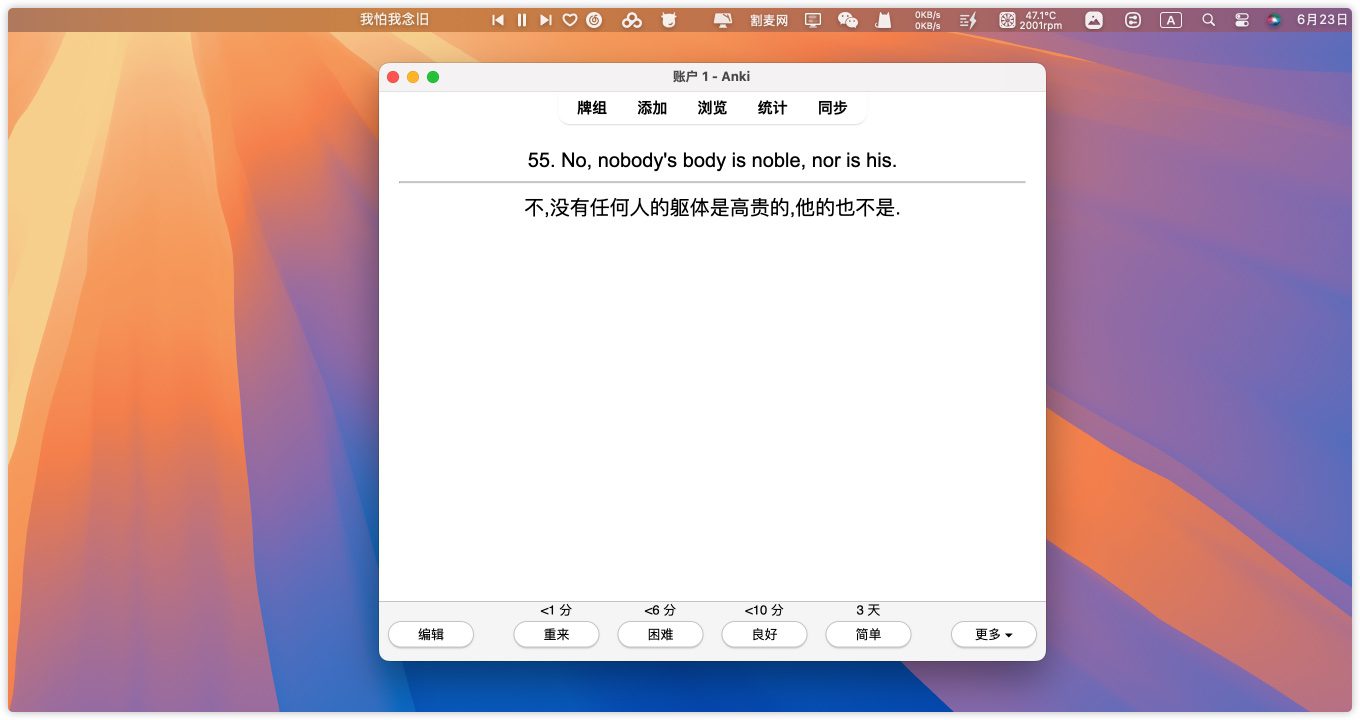Open the NetEase Music menu bar icon
Viewport: 1360px width, 720px height.
pyautogui.click(x=594, y=20)
